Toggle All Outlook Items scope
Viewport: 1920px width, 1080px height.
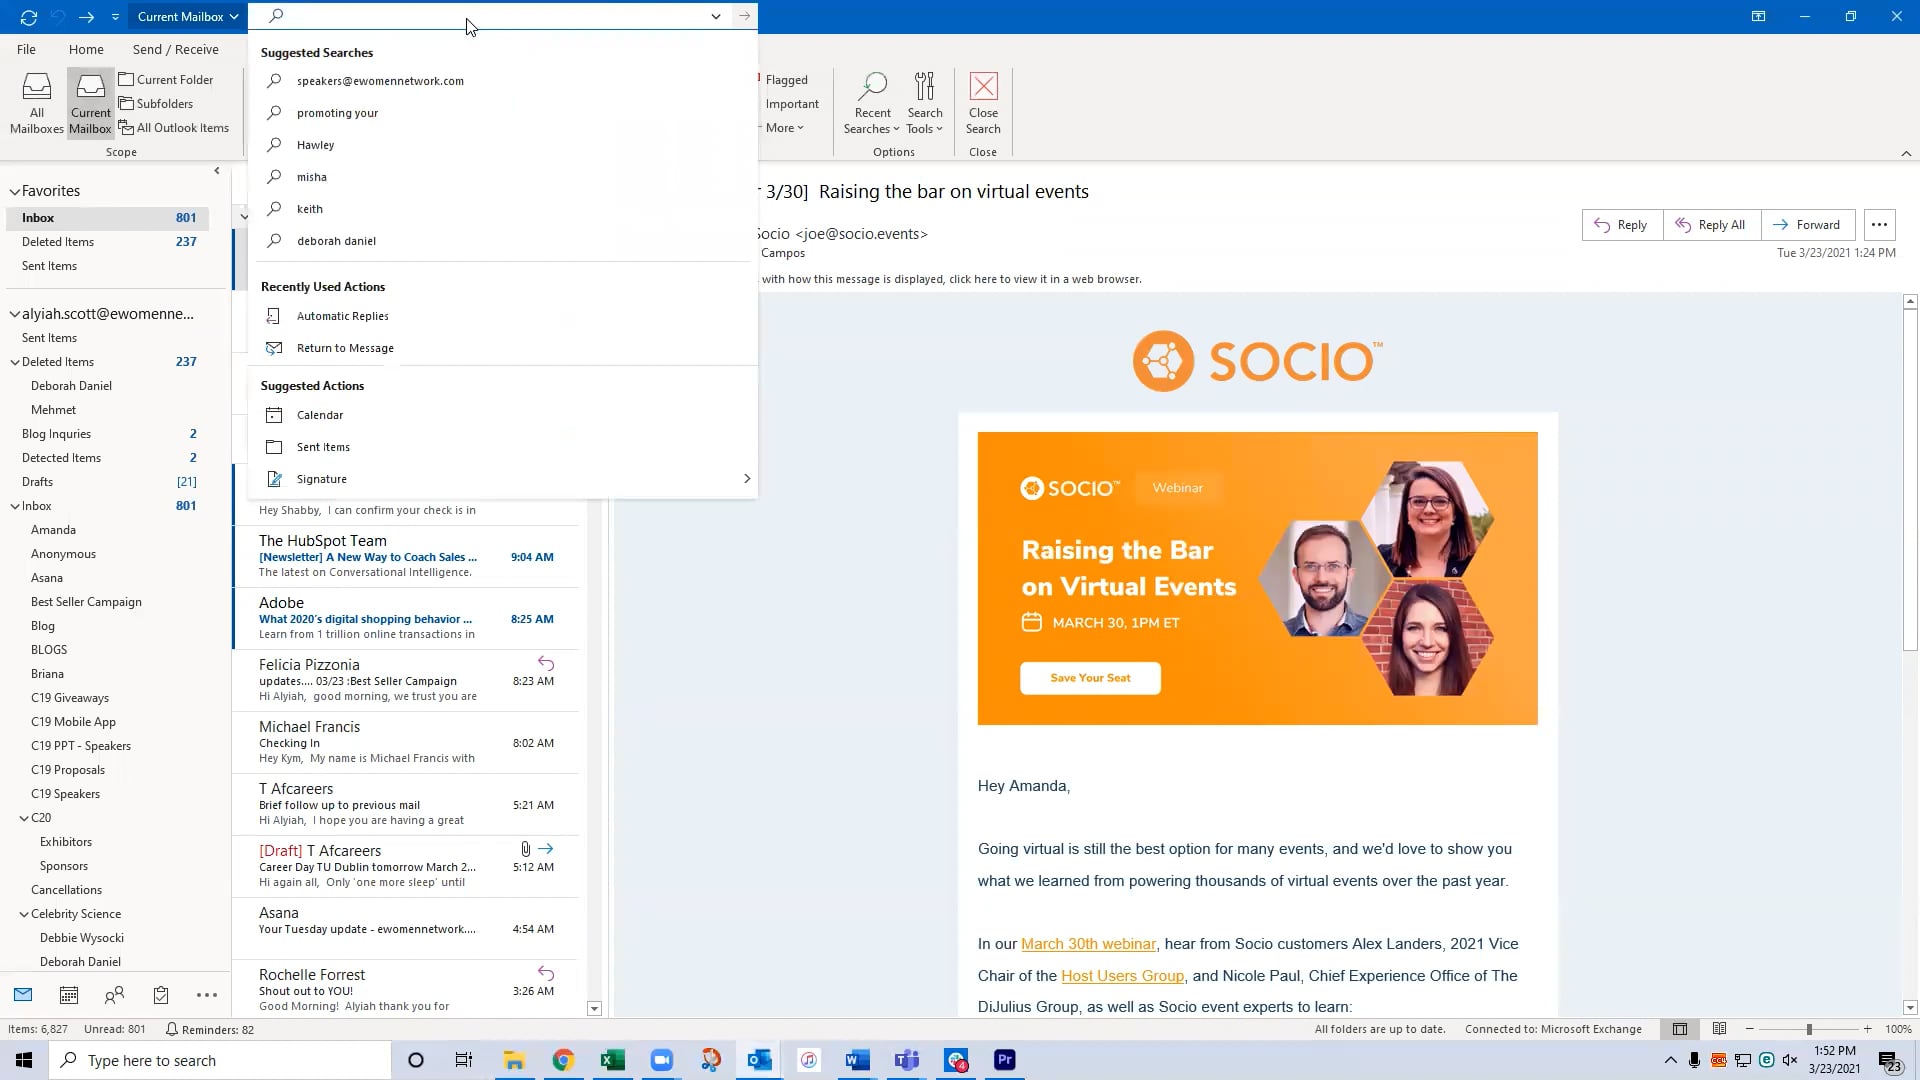point(175,127)
